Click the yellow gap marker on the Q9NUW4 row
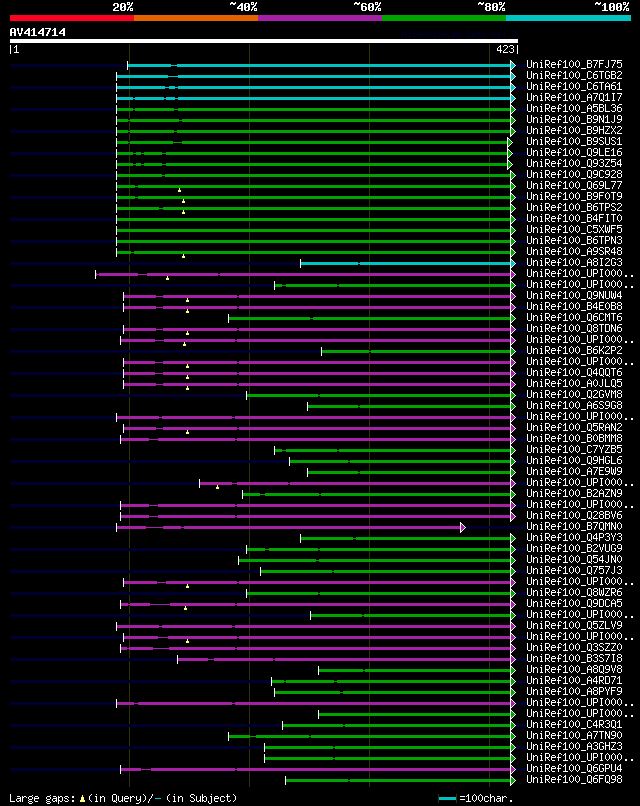 [x=188, y=300]
